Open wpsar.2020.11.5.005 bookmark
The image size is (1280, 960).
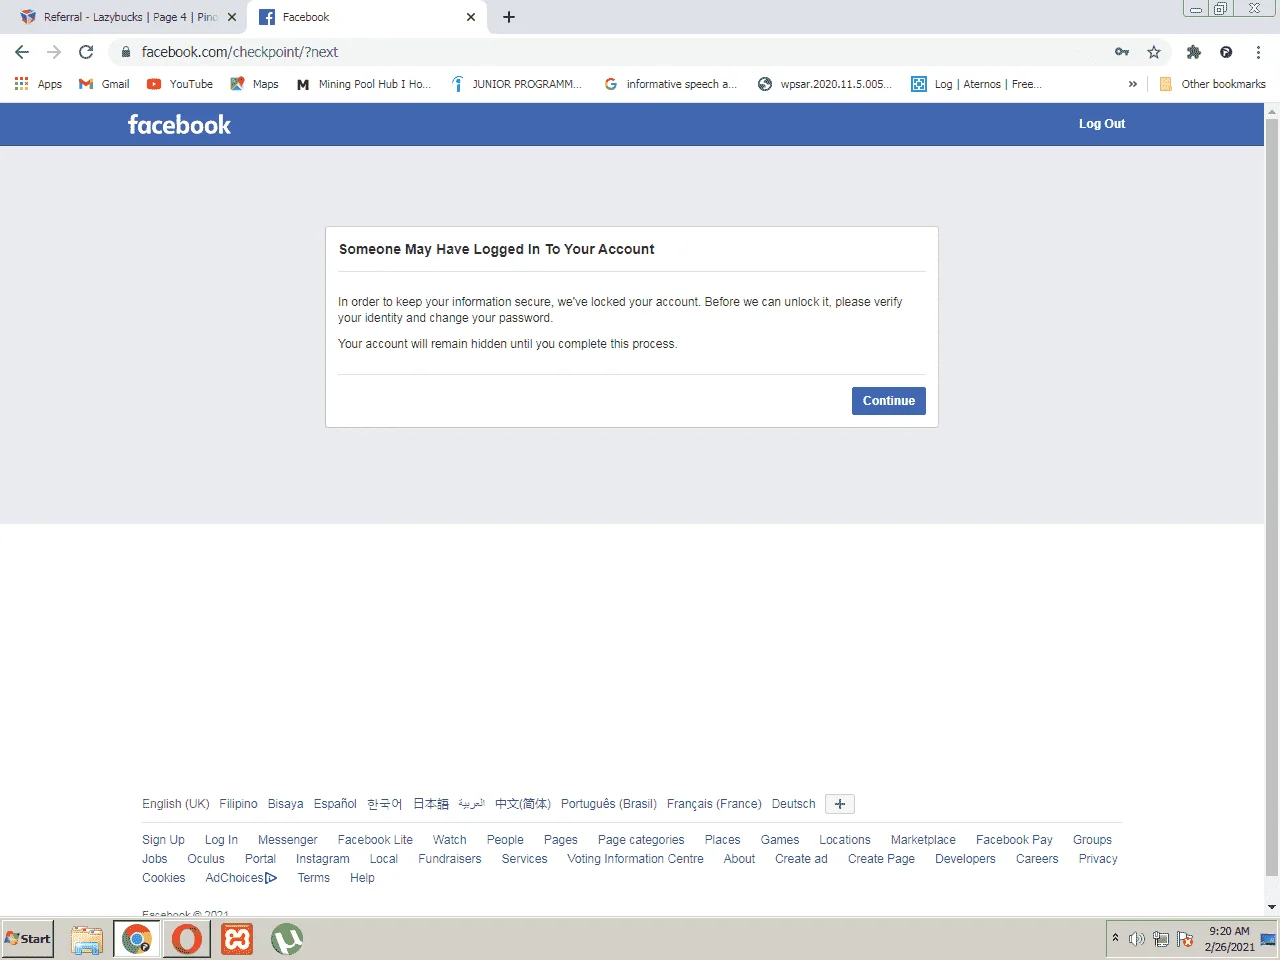pyautogui.click(x=825, y=84)
